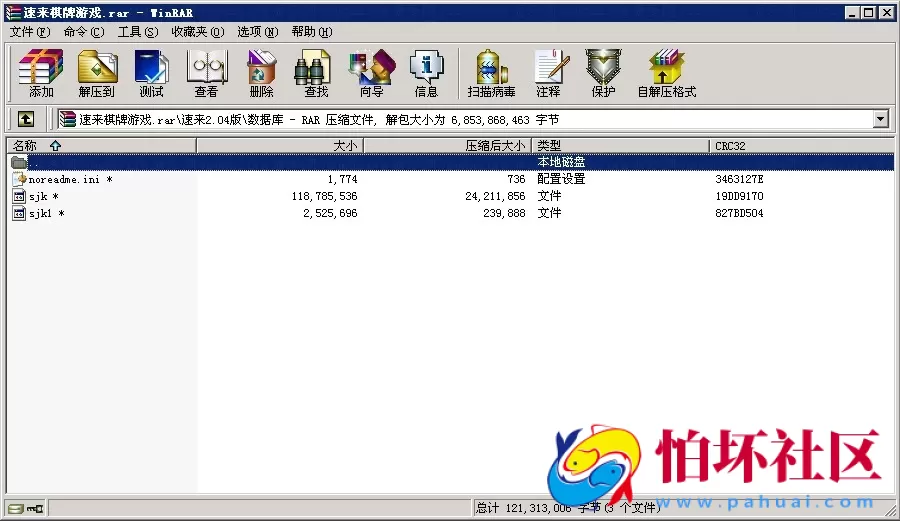
Task: Click CRC value 827BD504
Action: 739,213
